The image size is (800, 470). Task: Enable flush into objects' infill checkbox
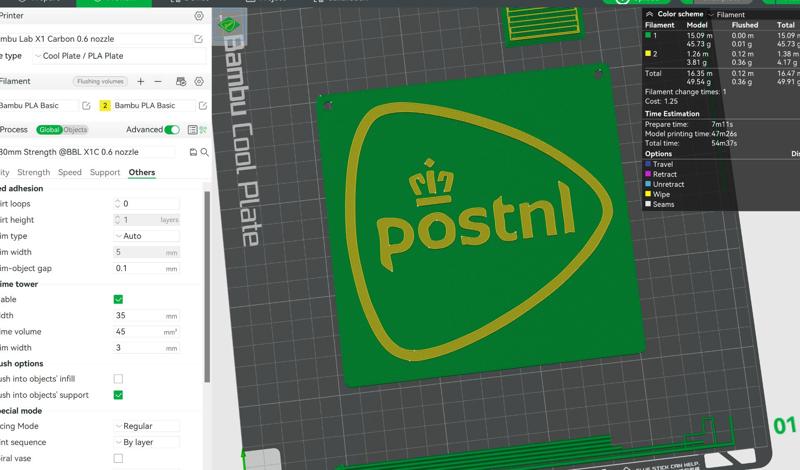(118, 379)
